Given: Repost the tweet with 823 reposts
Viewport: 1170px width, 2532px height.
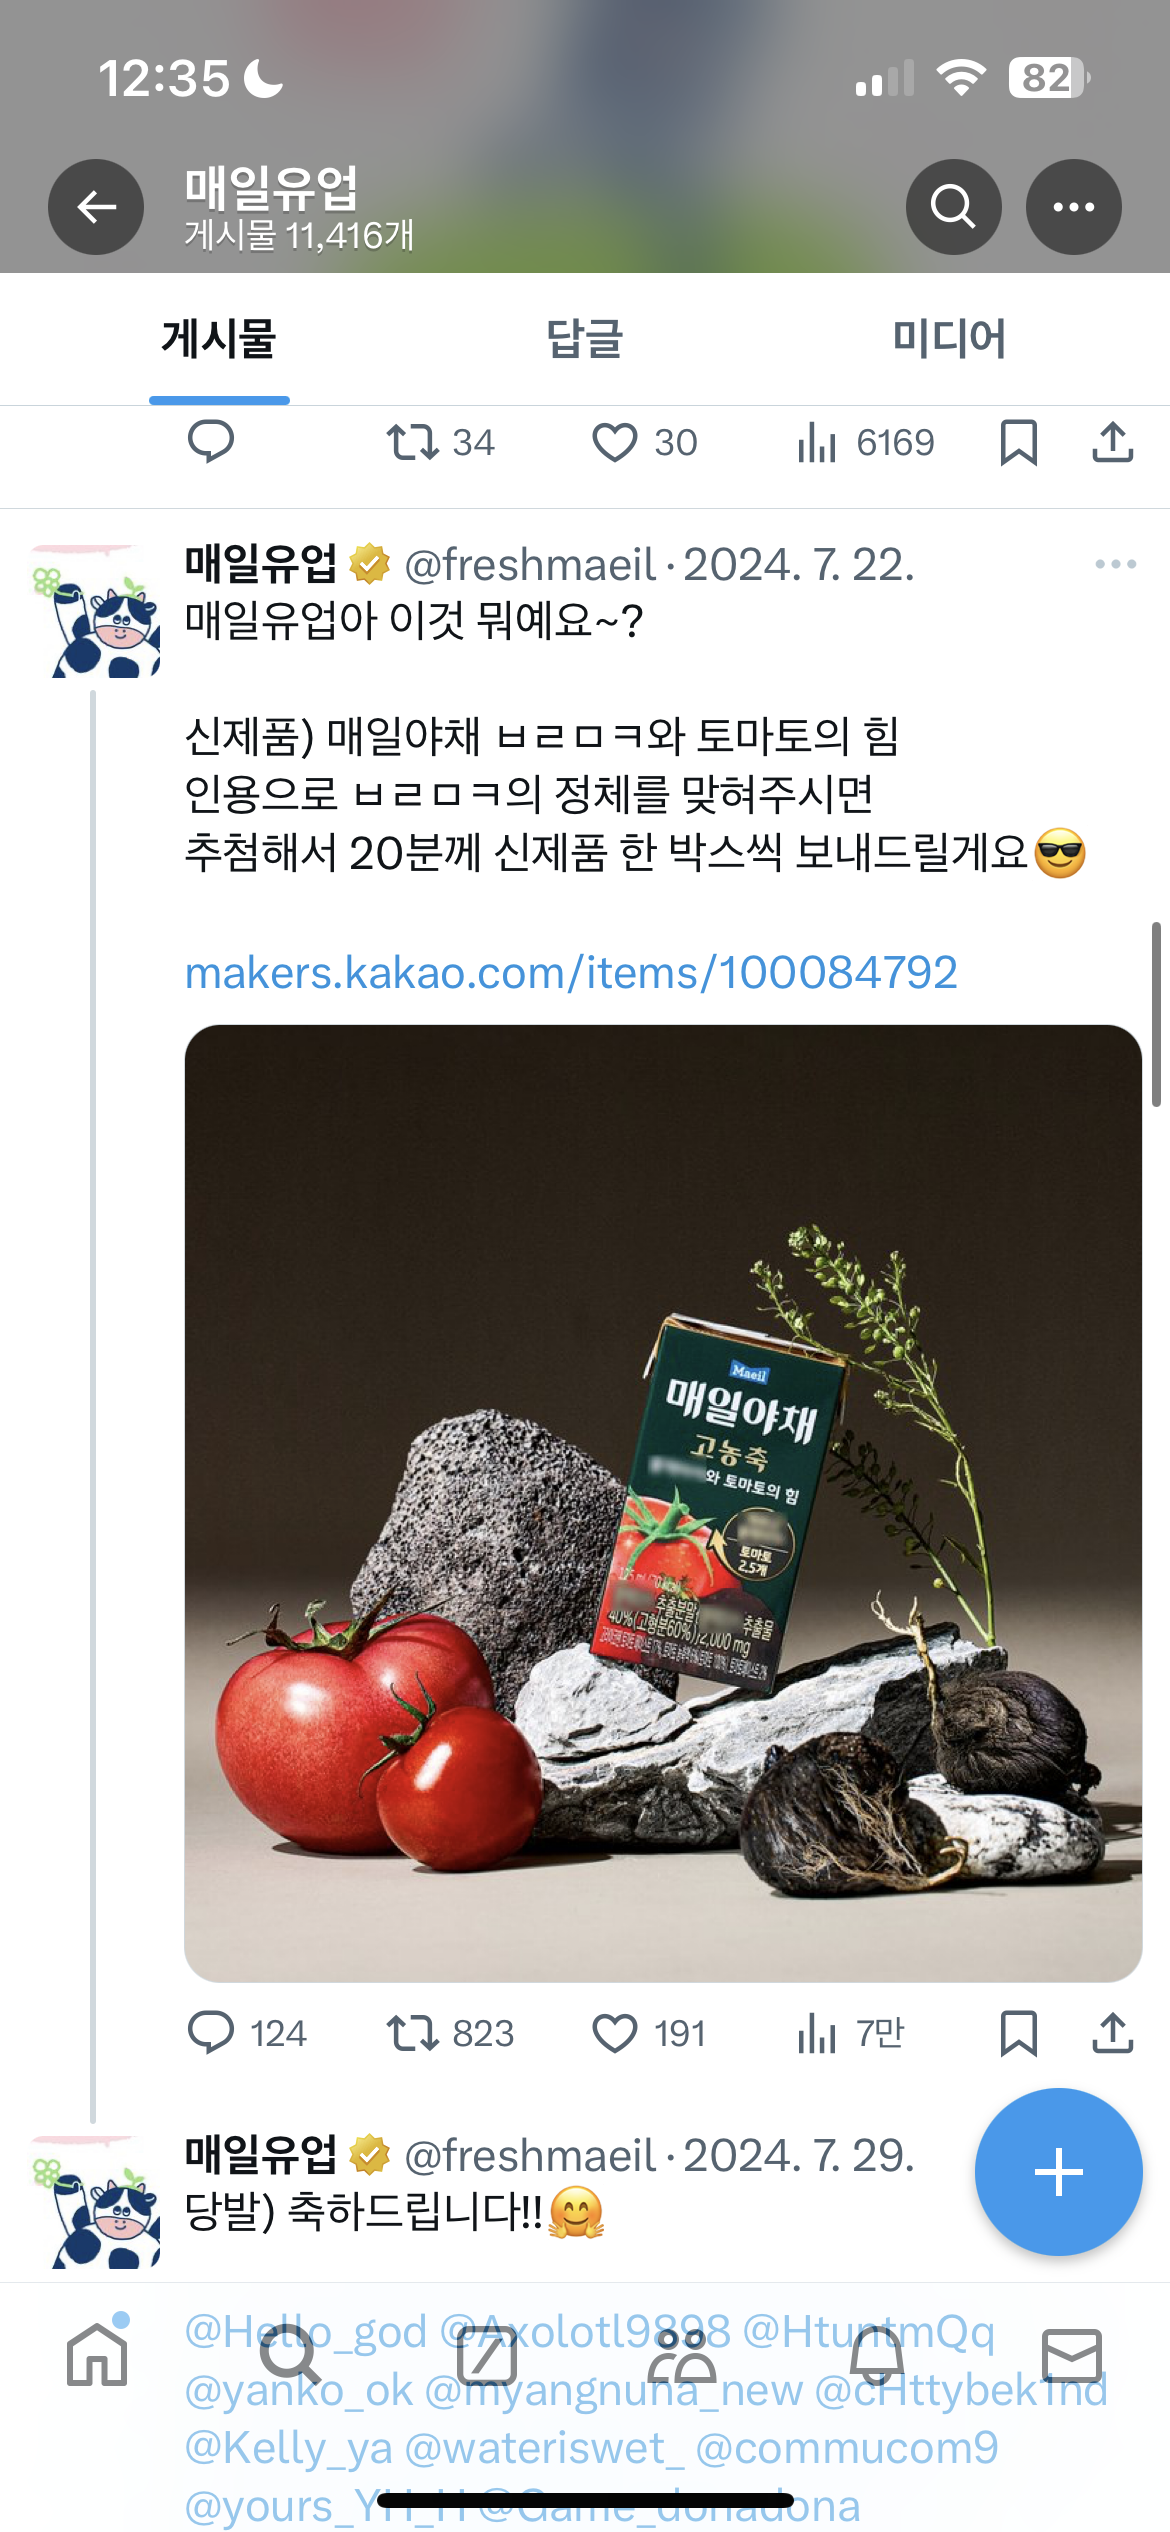Looking at the screenshot, I should click(413, 2033).
